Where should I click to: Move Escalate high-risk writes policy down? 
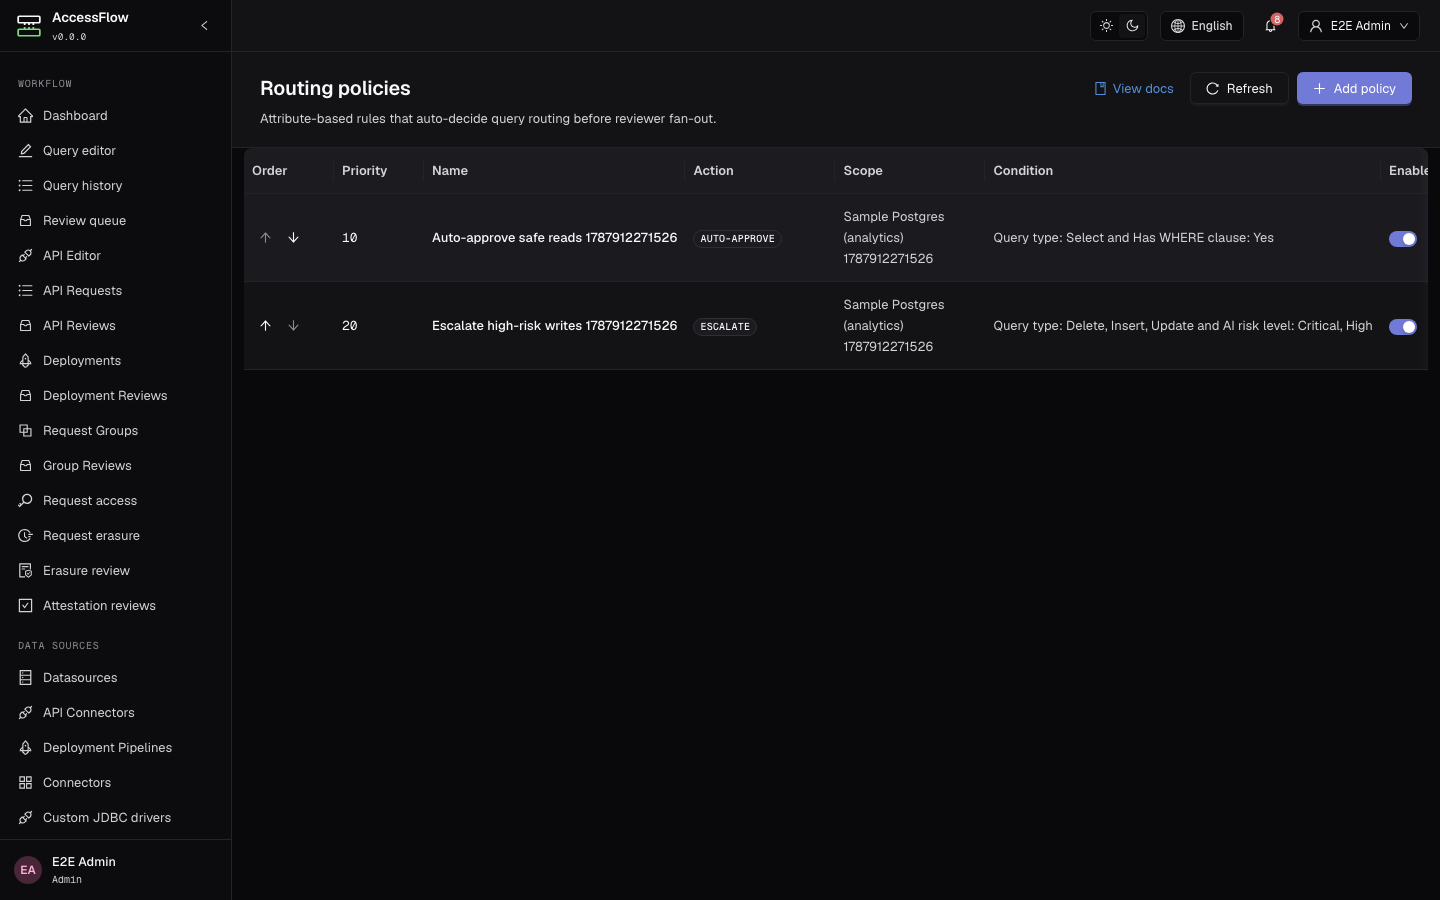(x=293, y=326)
